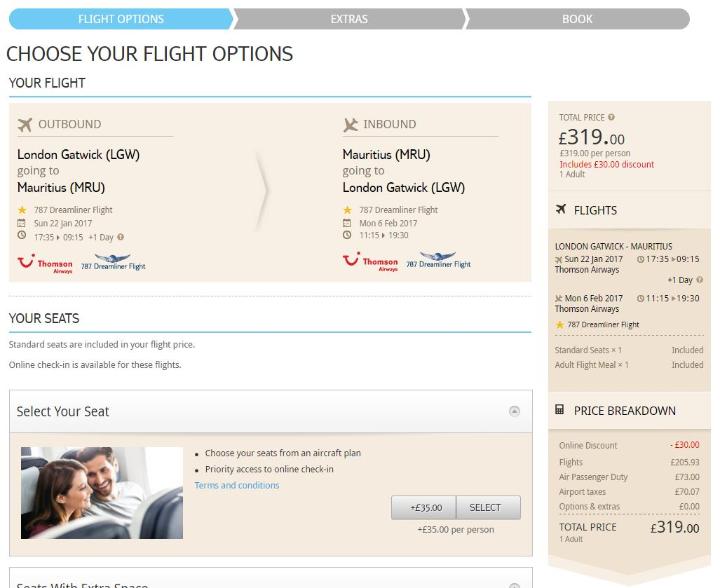The image size is (720, 588).
Task: Expand the Seats With Extra Space panel
Action: point(514,585)
